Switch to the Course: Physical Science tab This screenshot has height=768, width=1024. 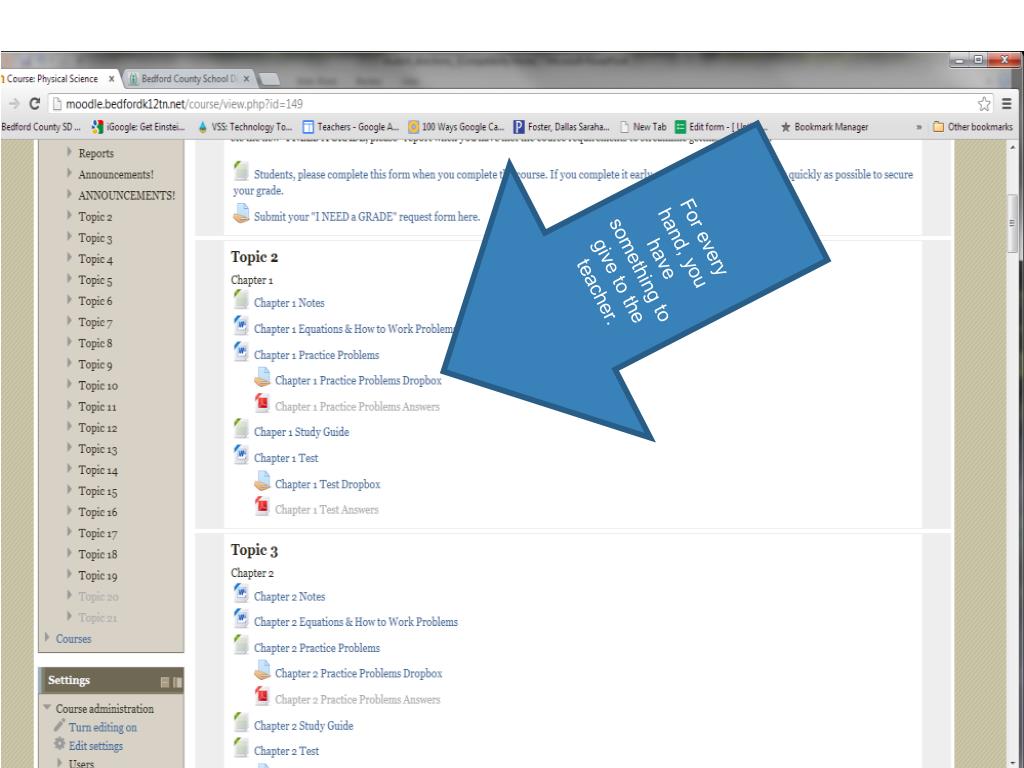pos(54,78)
